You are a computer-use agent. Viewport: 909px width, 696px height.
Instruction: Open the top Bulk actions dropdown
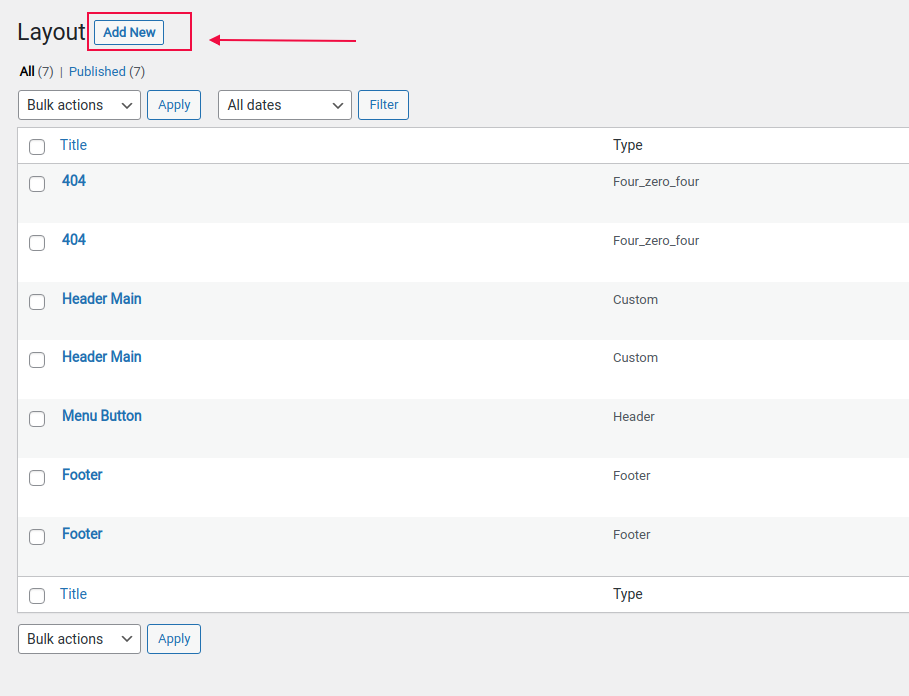point(79,105)
